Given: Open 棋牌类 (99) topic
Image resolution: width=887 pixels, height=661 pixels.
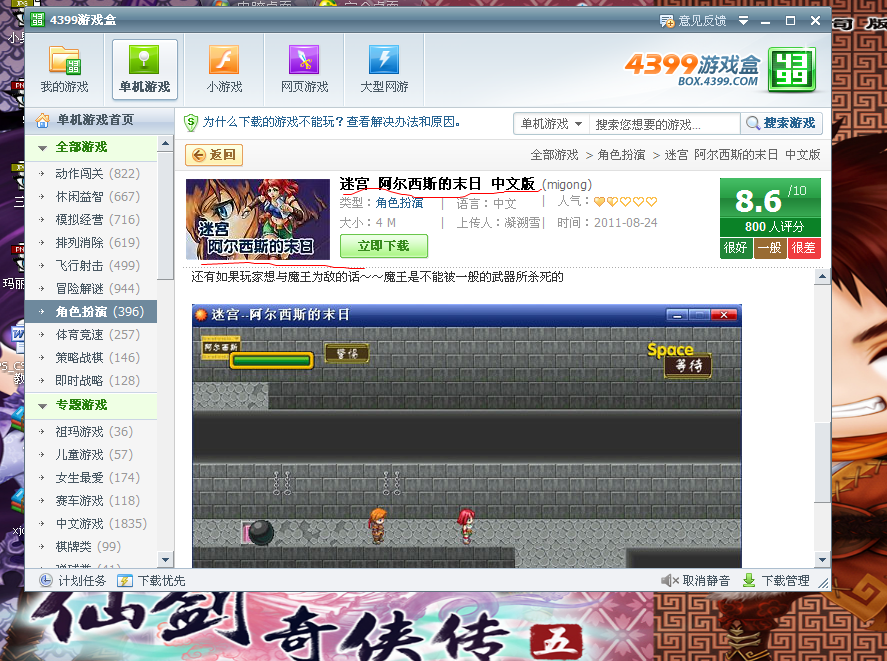Looking at the screenshot, I should pos(91,547).
